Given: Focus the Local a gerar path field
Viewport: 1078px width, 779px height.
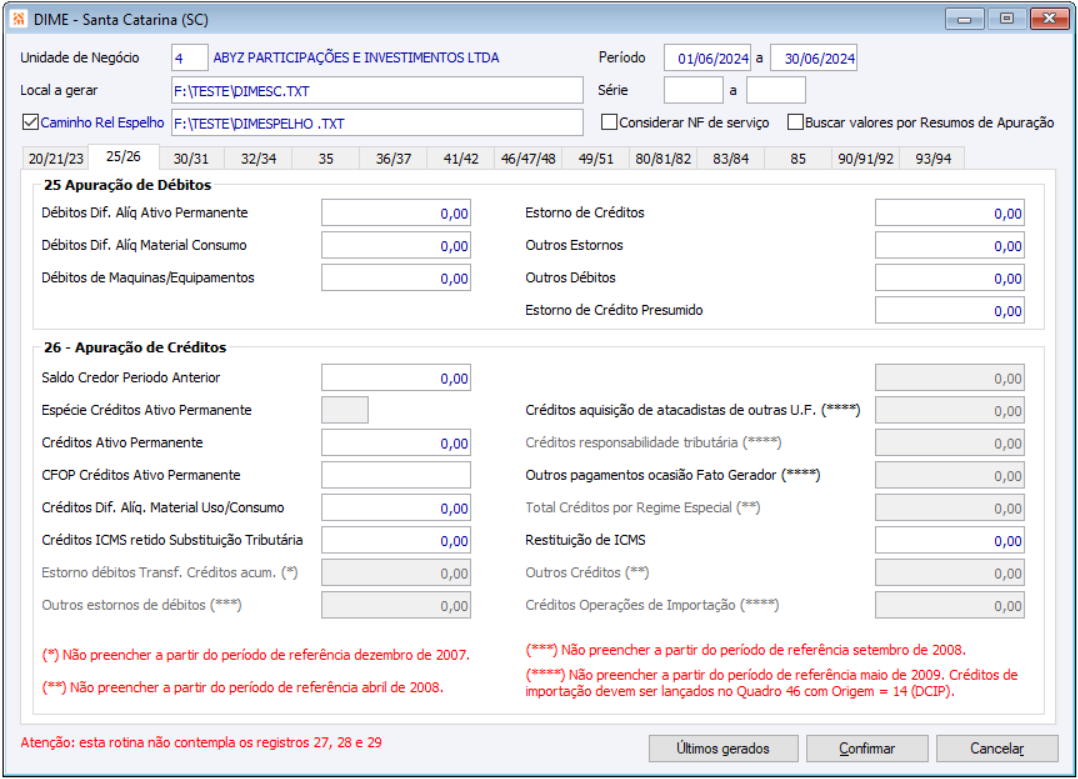Looking at the screenshot, I should tap(377, 91).
